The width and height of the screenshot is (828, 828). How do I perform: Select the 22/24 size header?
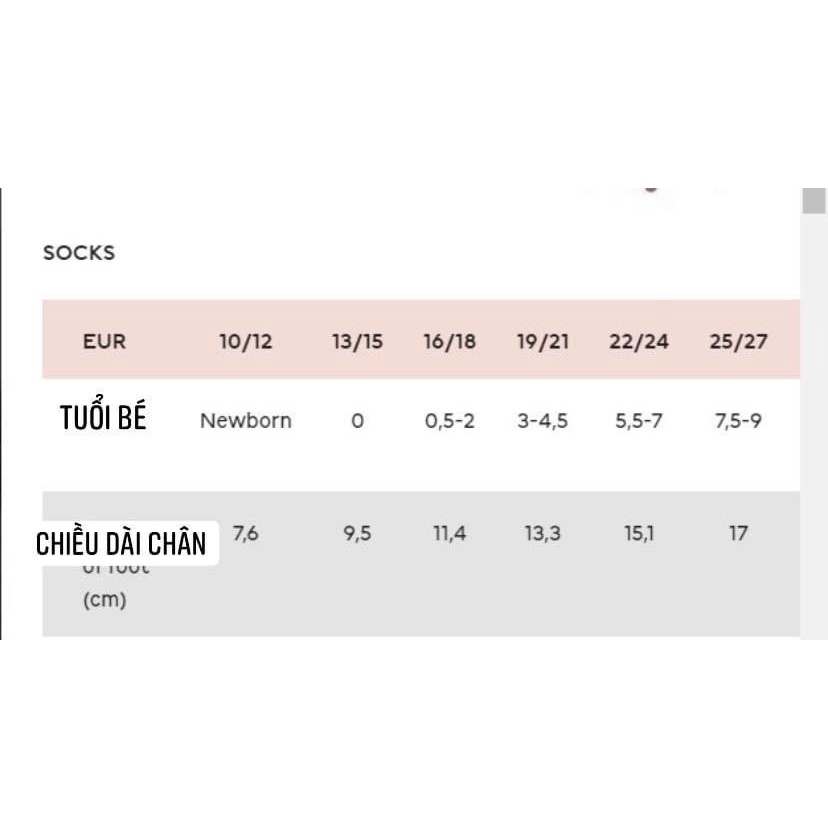click(x=638, y=341)
